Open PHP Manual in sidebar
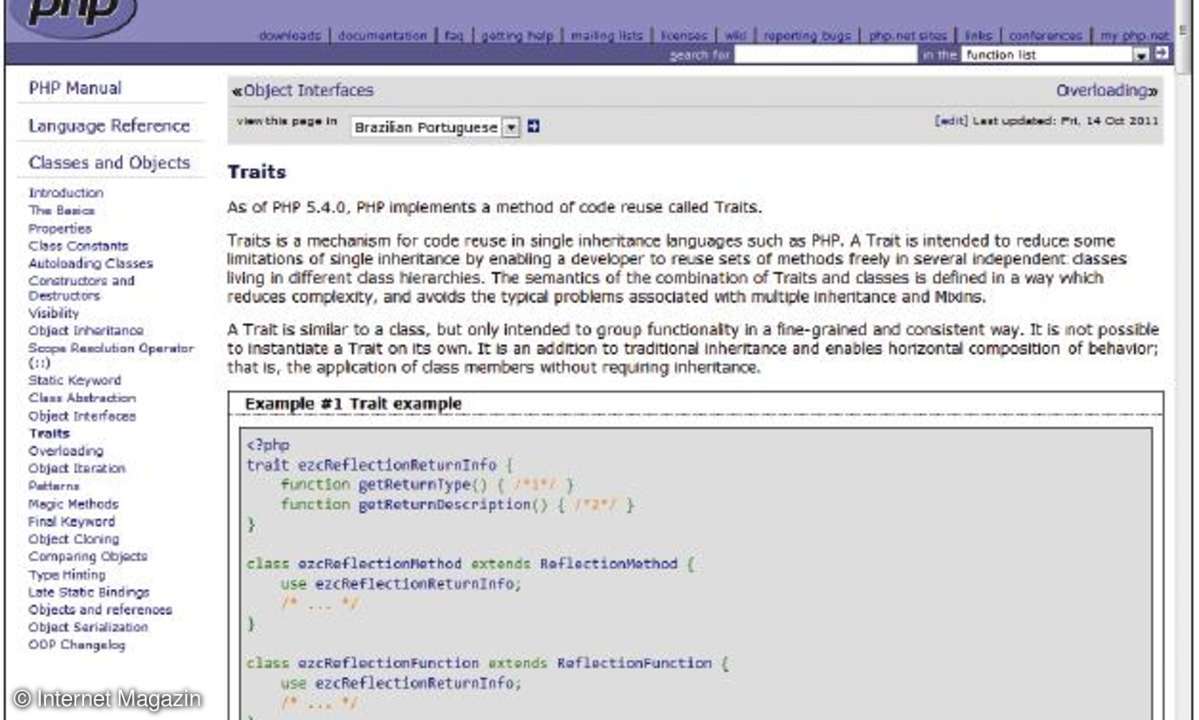Screen dimensions: 1199x720 click(75, 88)
